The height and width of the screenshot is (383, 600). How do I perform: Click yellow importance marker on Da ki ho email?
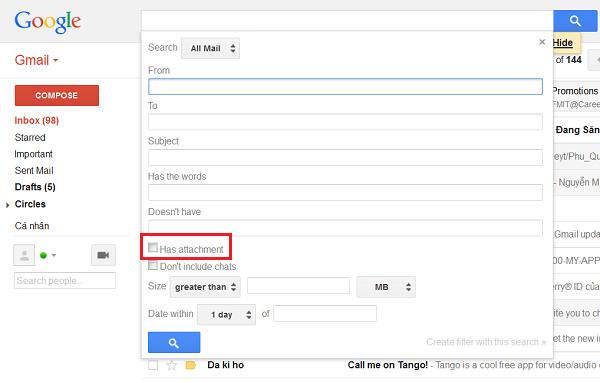(191, 365)
